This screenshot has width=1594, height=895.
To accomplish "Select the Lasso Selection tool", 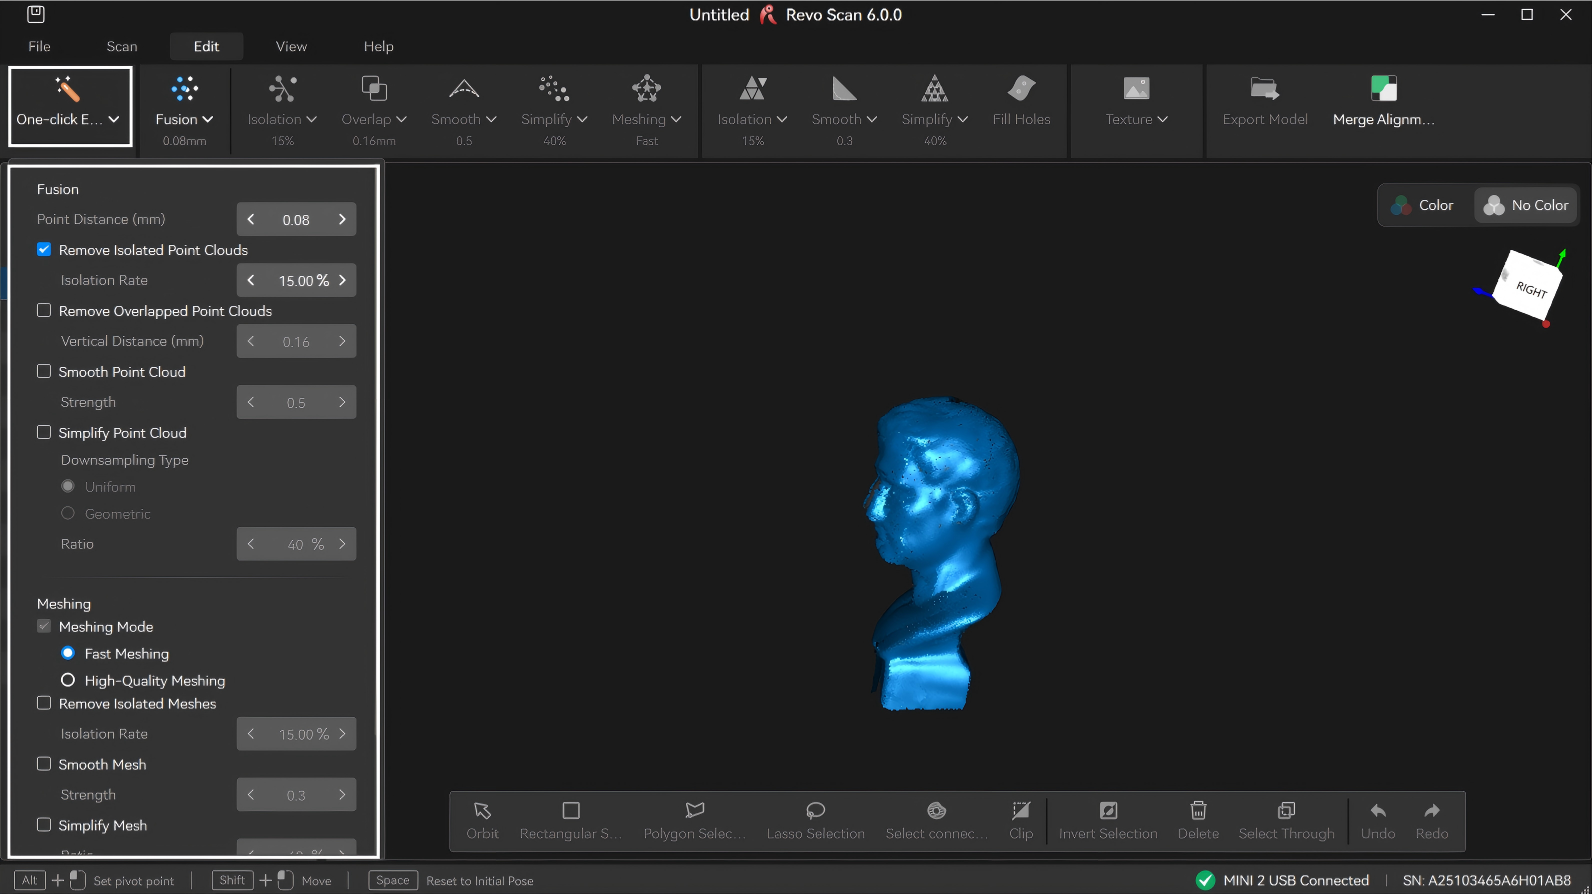I will [815, 811].
